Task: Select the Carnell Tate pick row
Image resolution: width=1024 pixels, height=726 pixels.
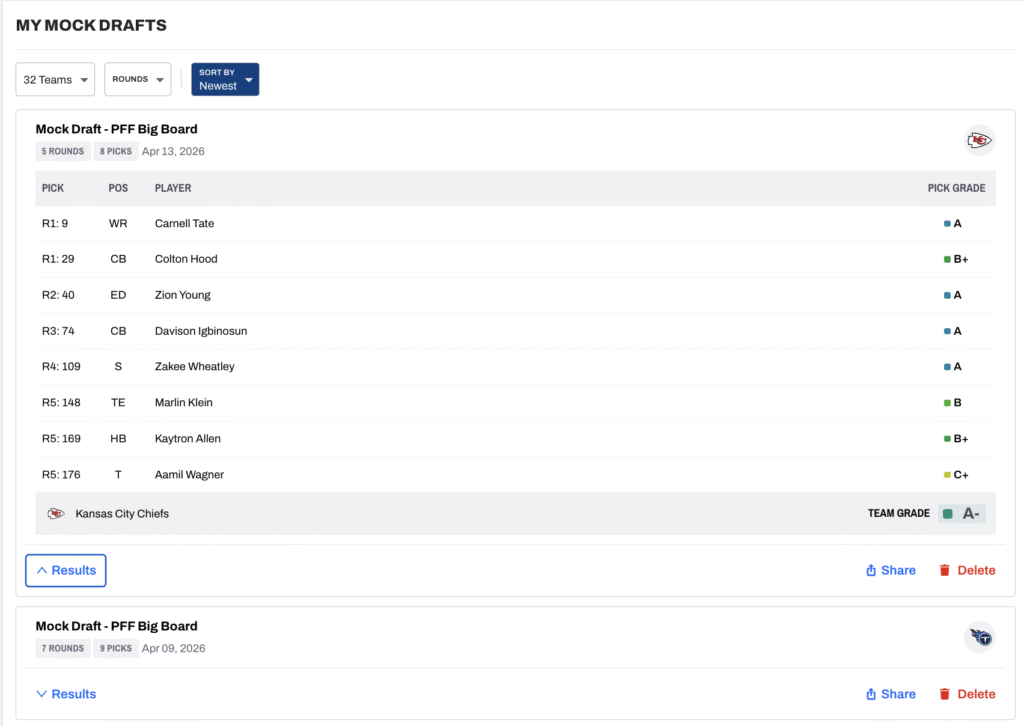Action: [184, 224]
